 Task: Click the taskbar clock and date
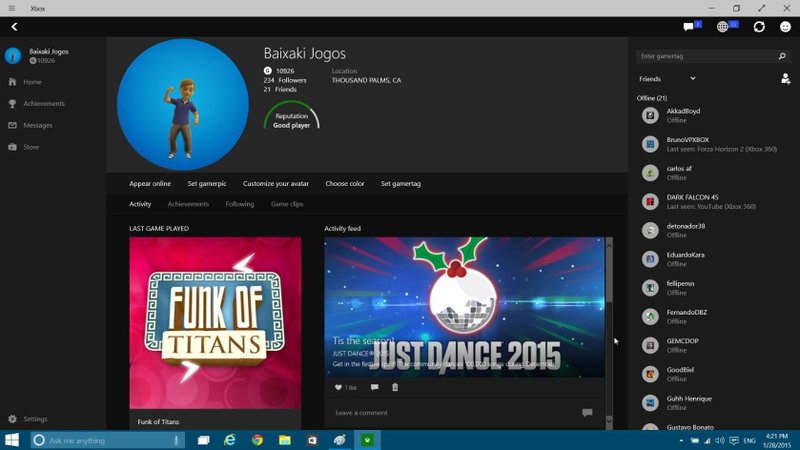(x=778, y=440)
